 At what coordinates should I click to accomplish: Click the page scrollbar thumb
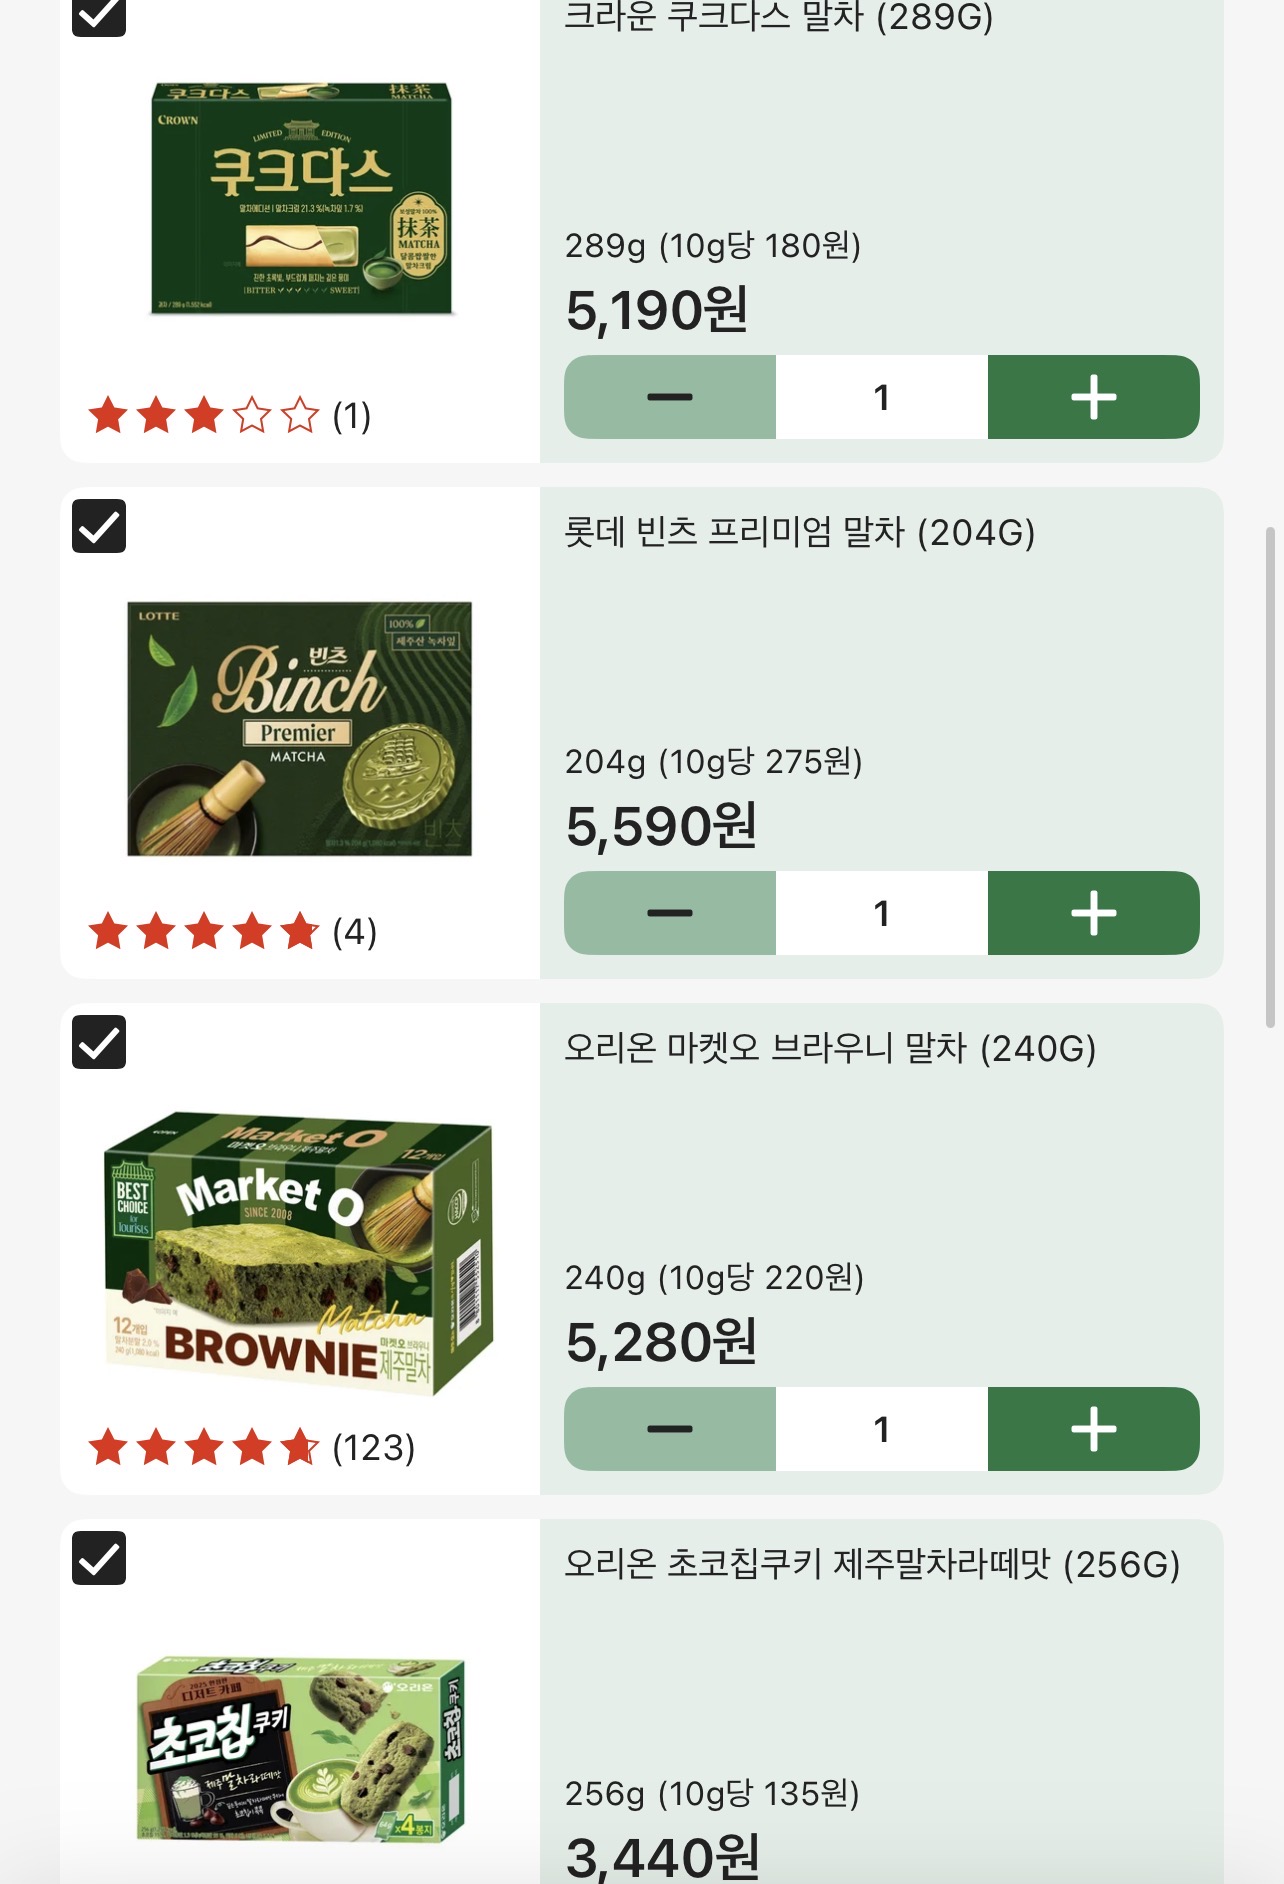[x=1270, y=777]
